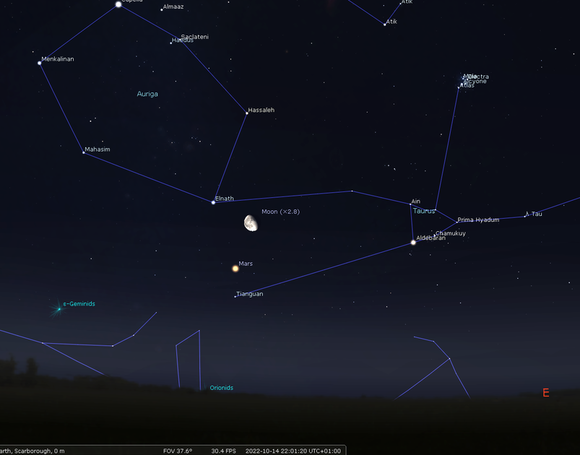Select the star Elnath
This screenshot has width=580, height=455.
213,202
